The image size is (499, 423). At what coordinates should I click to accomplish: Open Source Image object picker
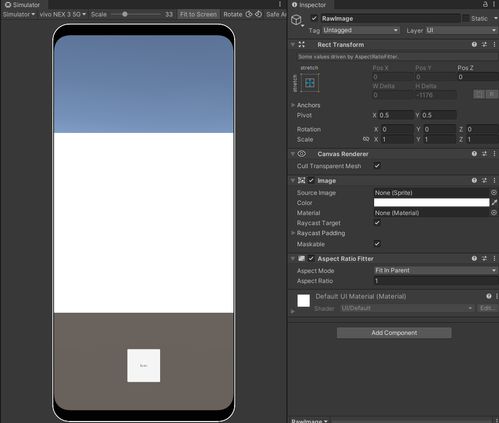point(494,192)
